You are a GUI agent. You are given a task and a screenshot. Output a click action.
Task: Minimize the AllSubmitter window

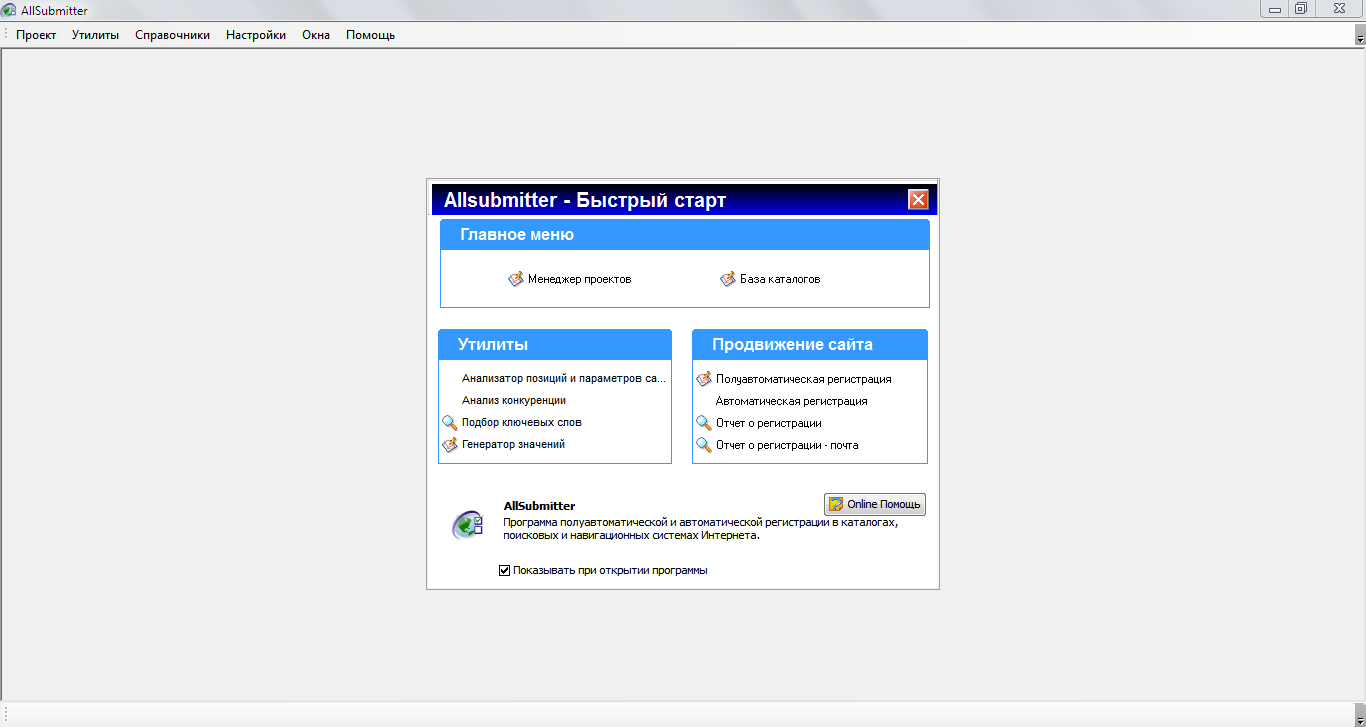[1274, 8]
